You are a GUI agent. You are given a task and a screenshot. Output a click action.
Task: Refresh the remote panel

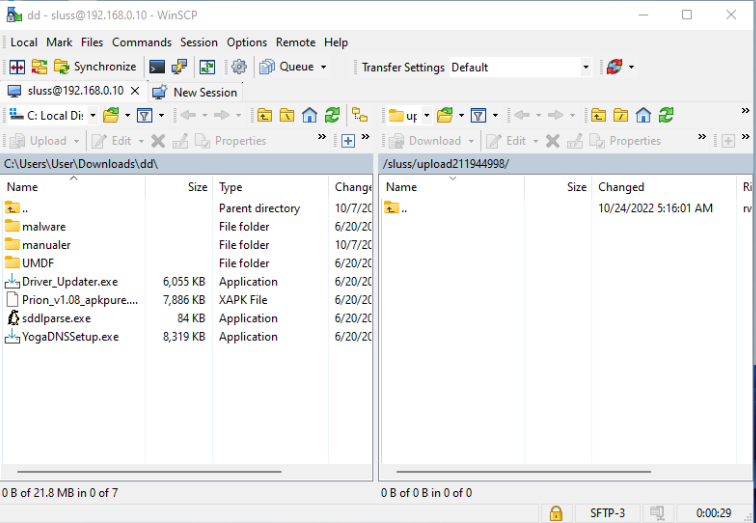[x=666, y=116]
